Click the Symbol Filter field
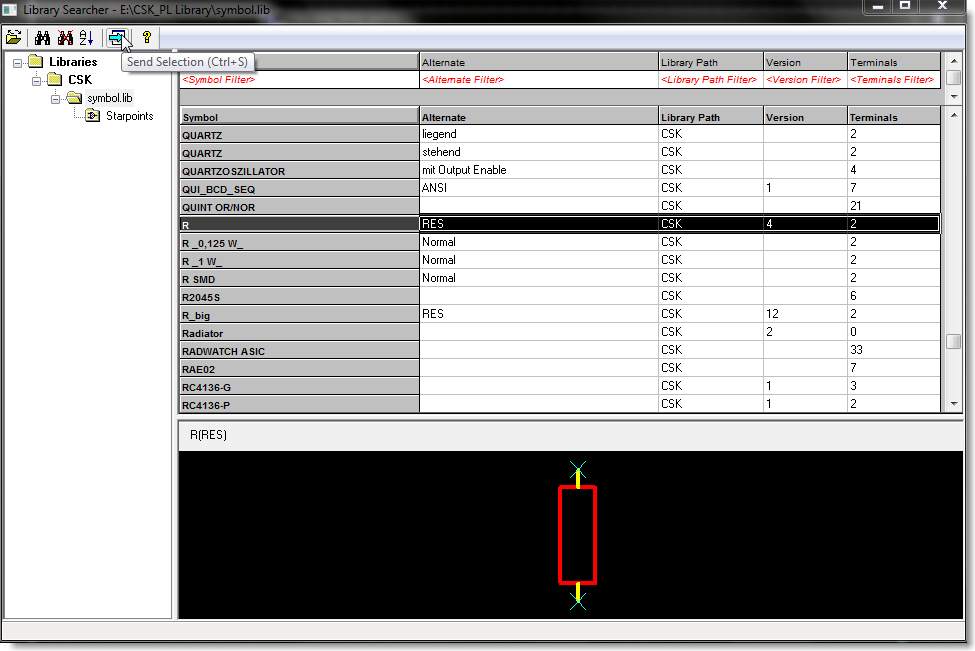Image resolution: width=975 pixels, height=651 pixels. click(x=299, y=80)
